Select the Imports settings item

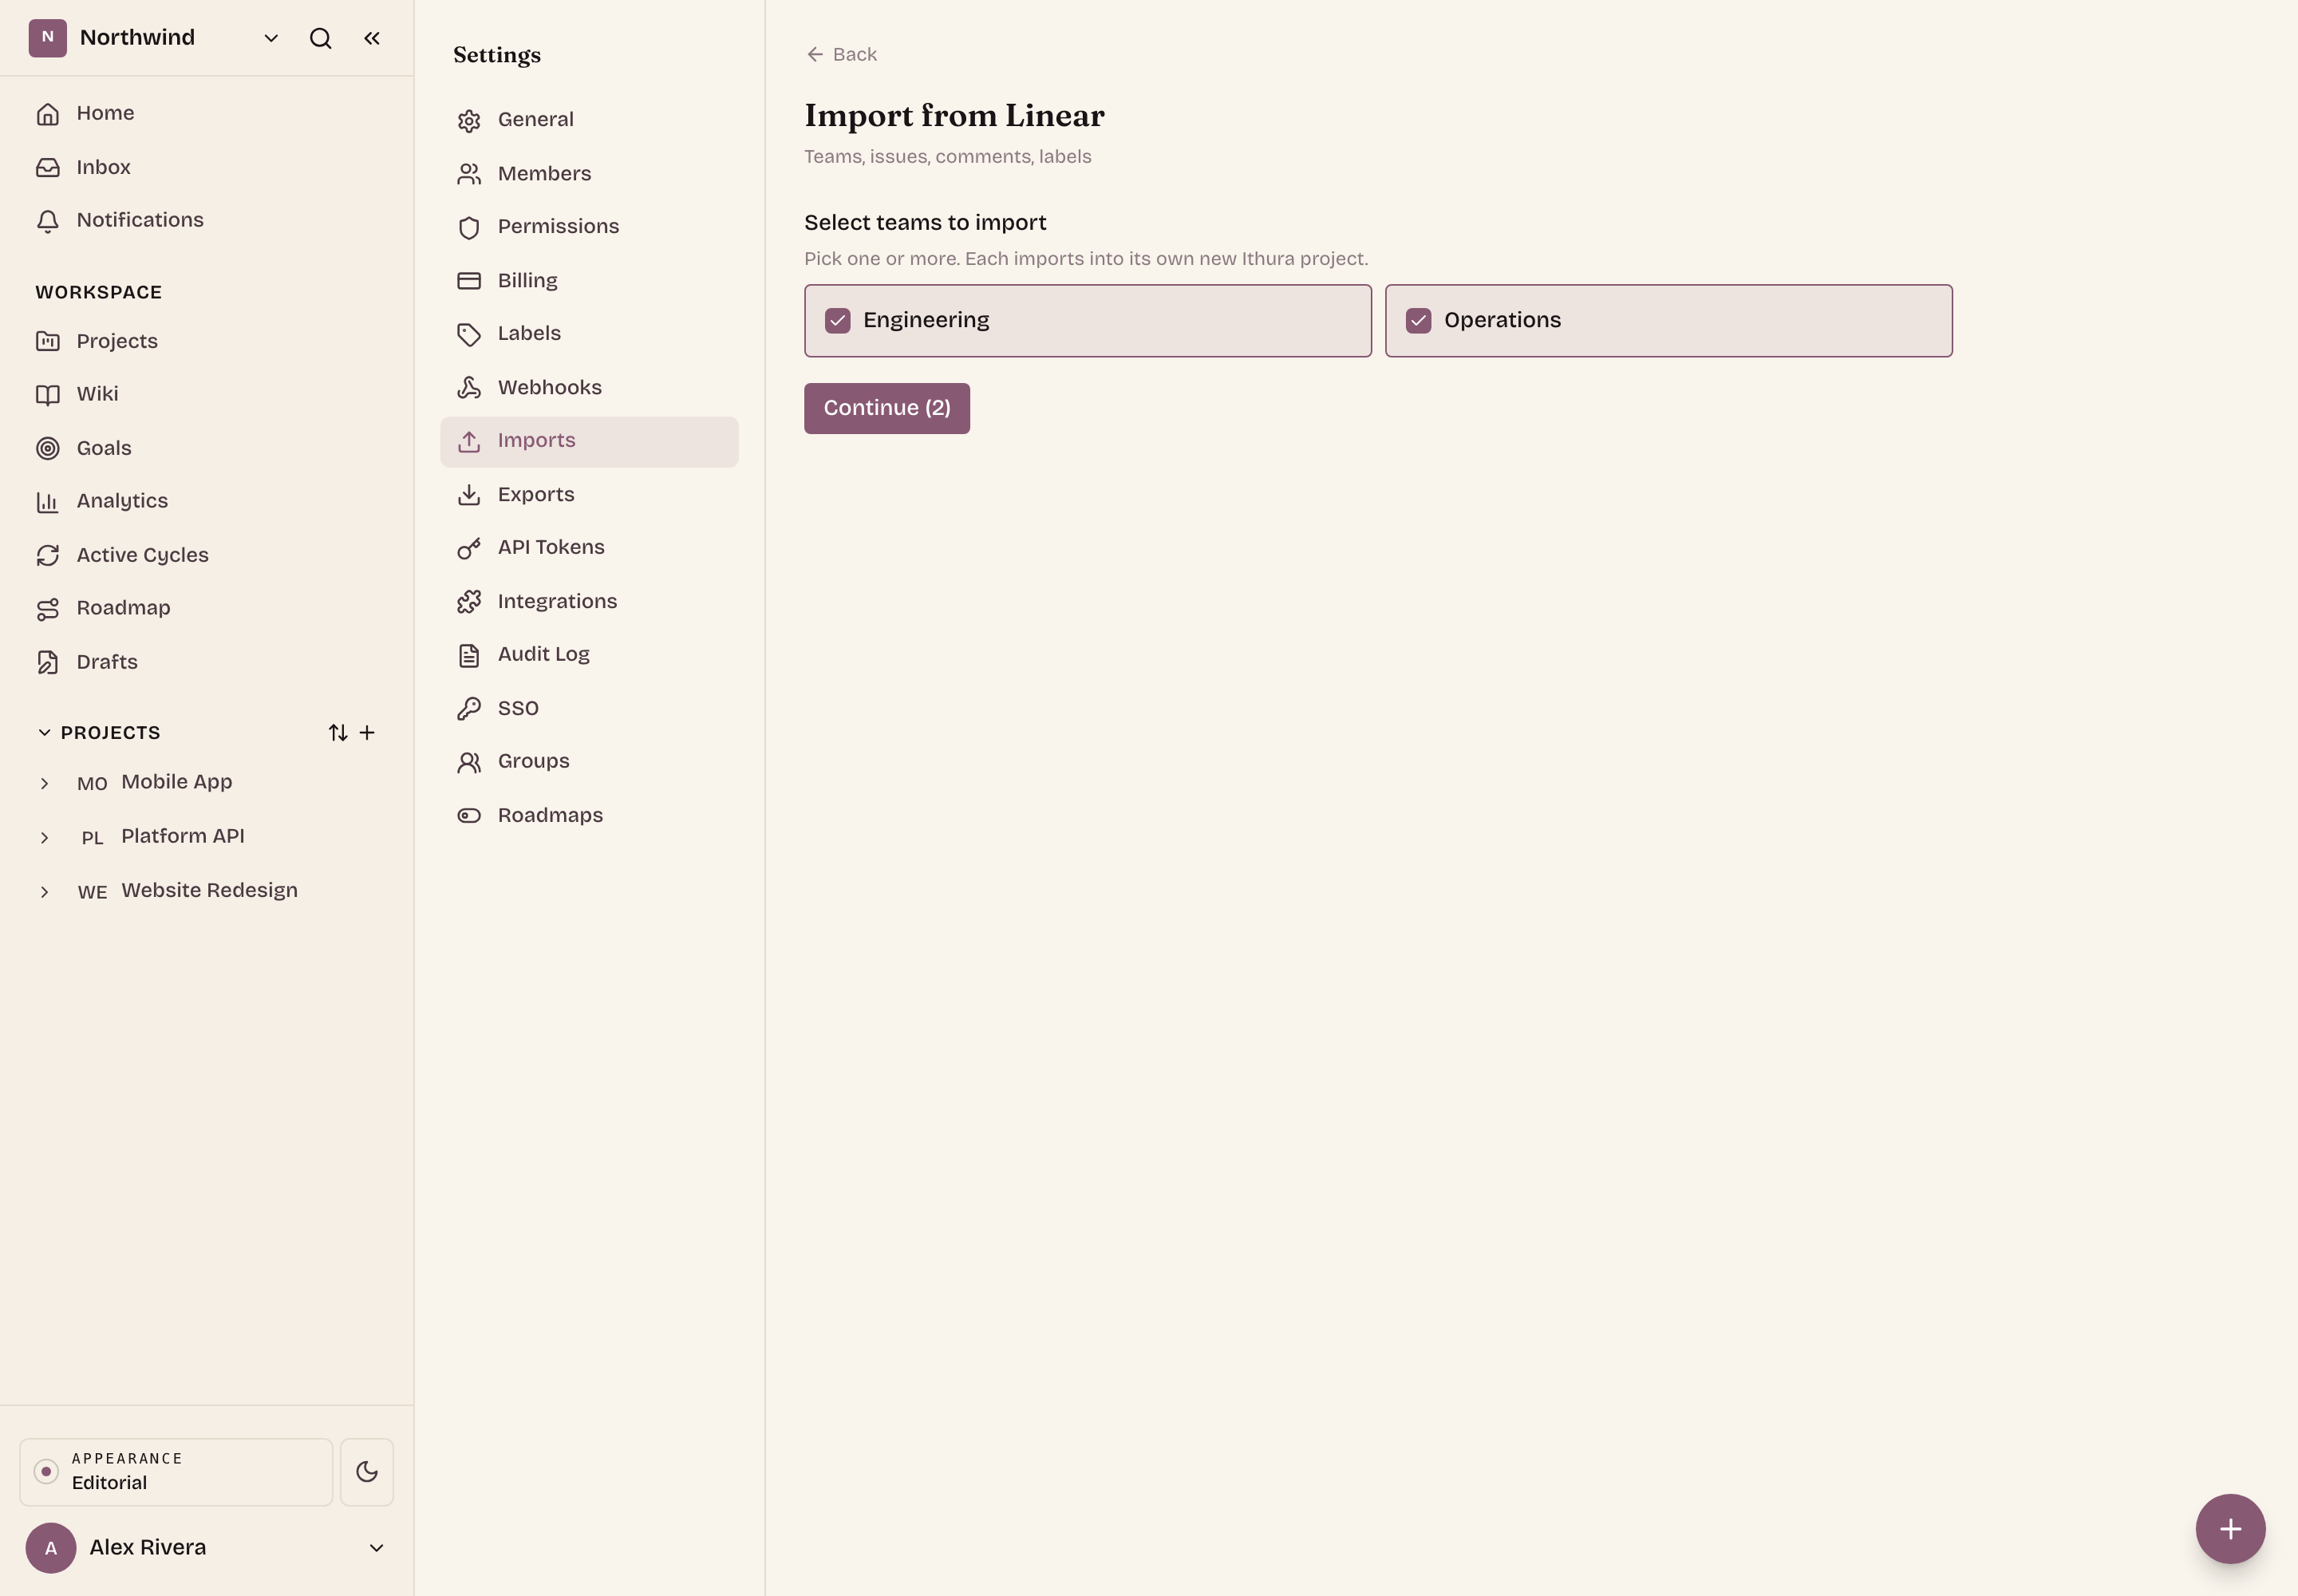pyautogui.click(x=589, y=441)
